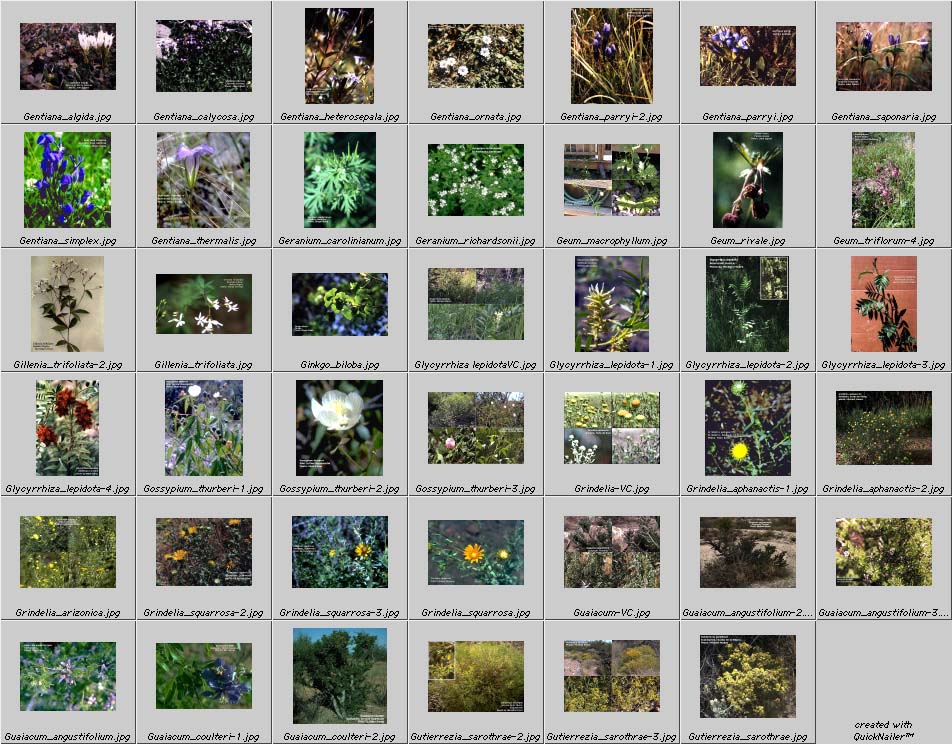Select the Glycyrrhiza_lepidota-4.jpg thumbnail
The image size is (952, 744).
tap(68, 428)
